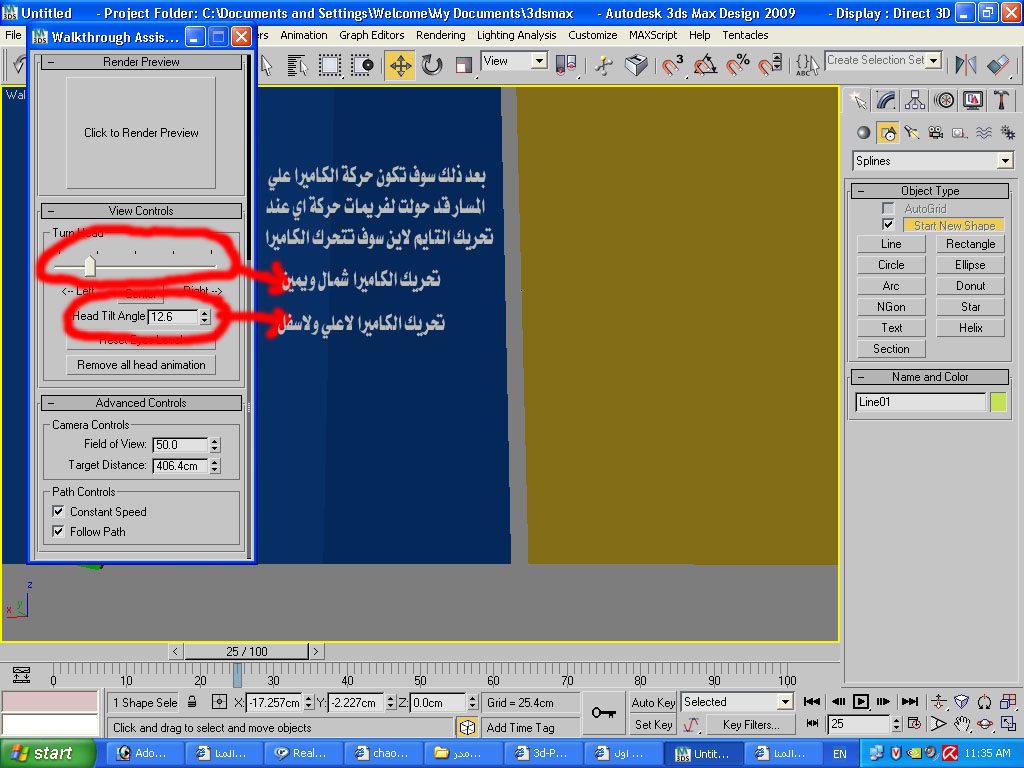Open the Display command panel tab

click(972, 100)
